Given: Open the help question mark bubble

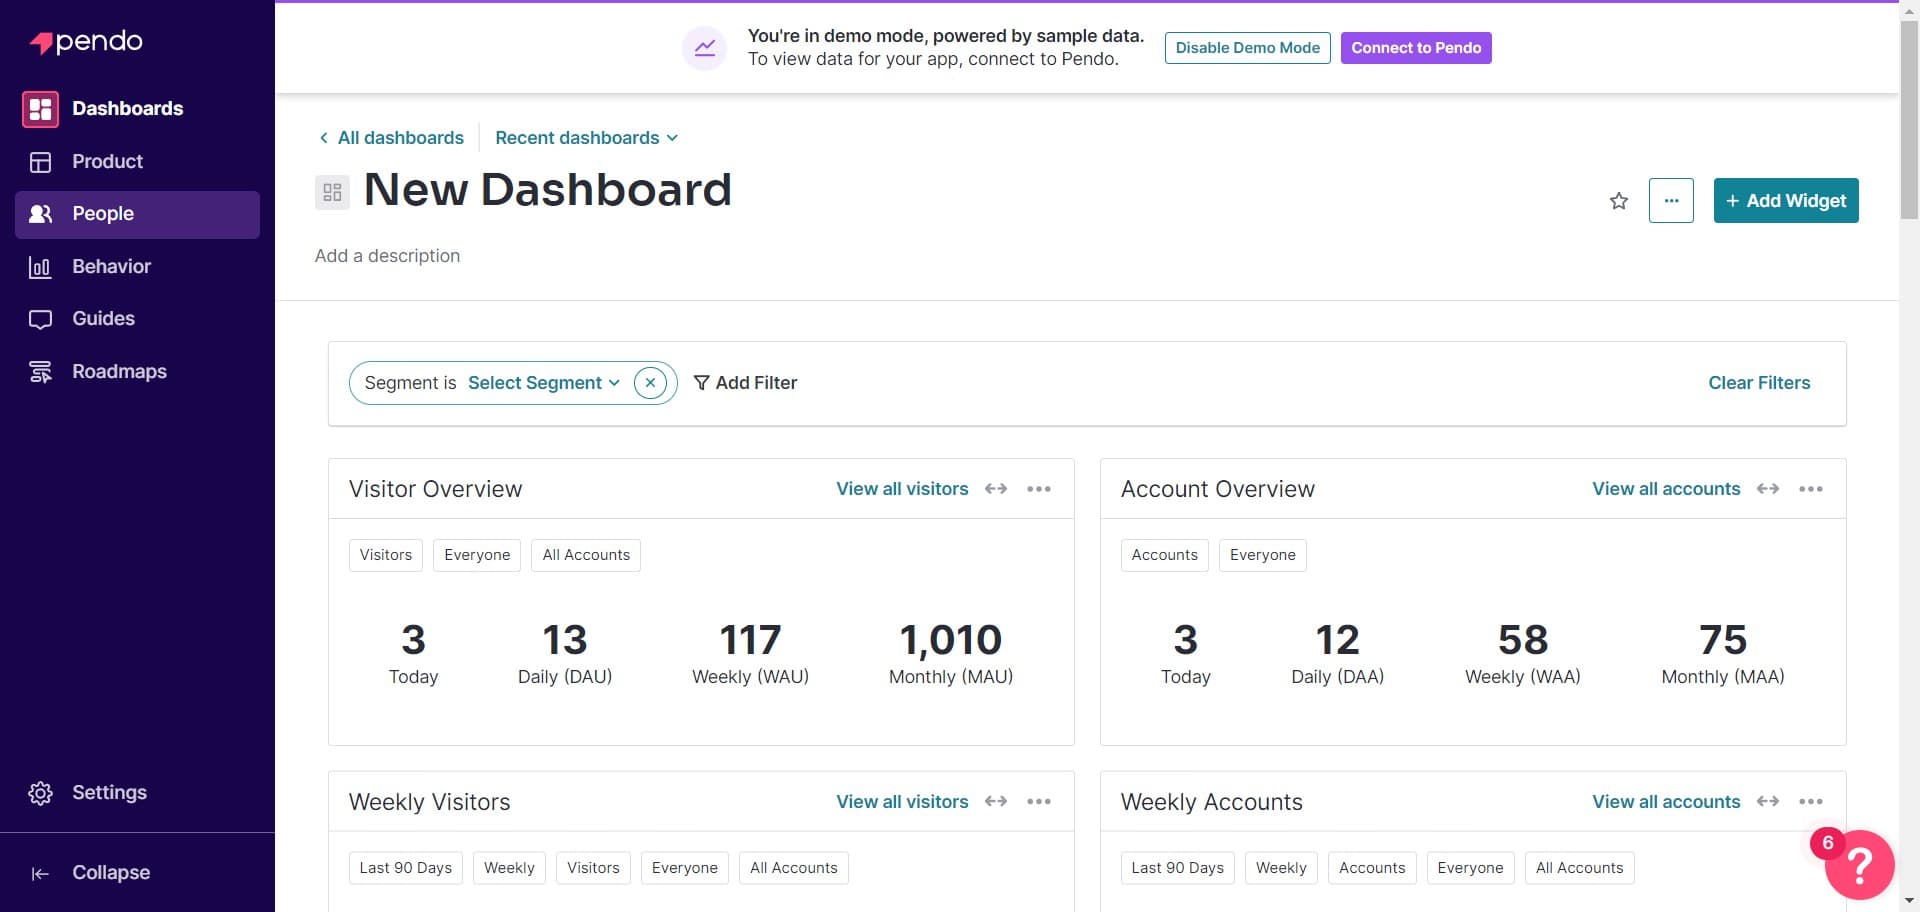Looking at the screenshot, I should coord(1858,864).
